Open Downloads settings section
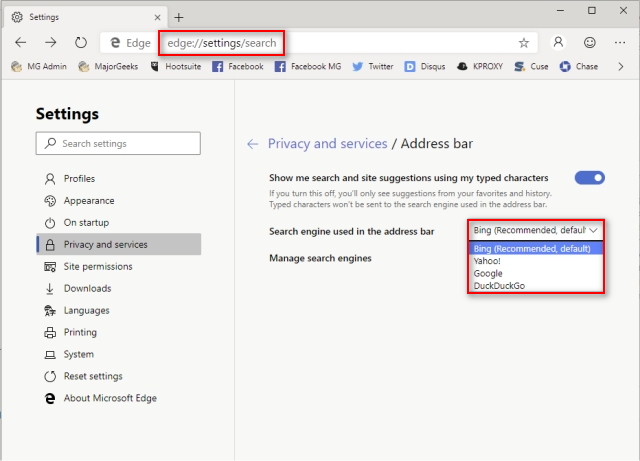Image resolution: width=640 pixels, height=461 pixels. click(118, 288)
